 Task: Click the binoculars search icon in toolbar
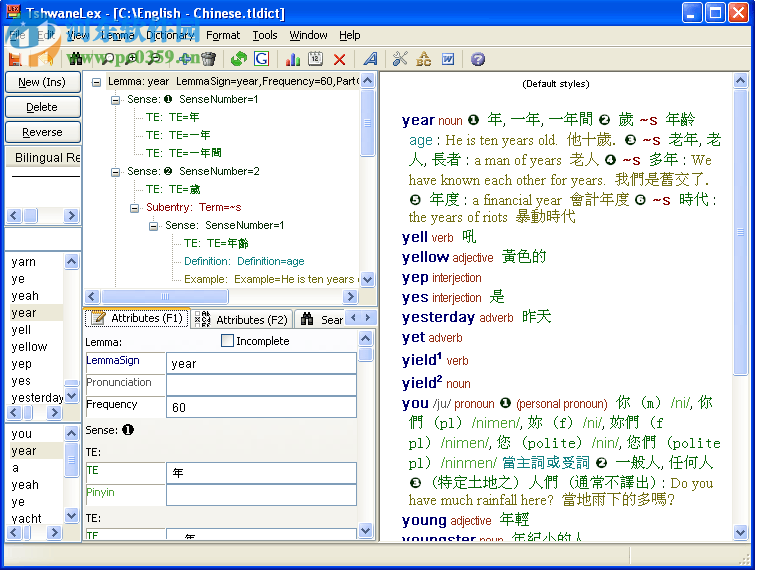pyautogui.click(x=75, y=59)
